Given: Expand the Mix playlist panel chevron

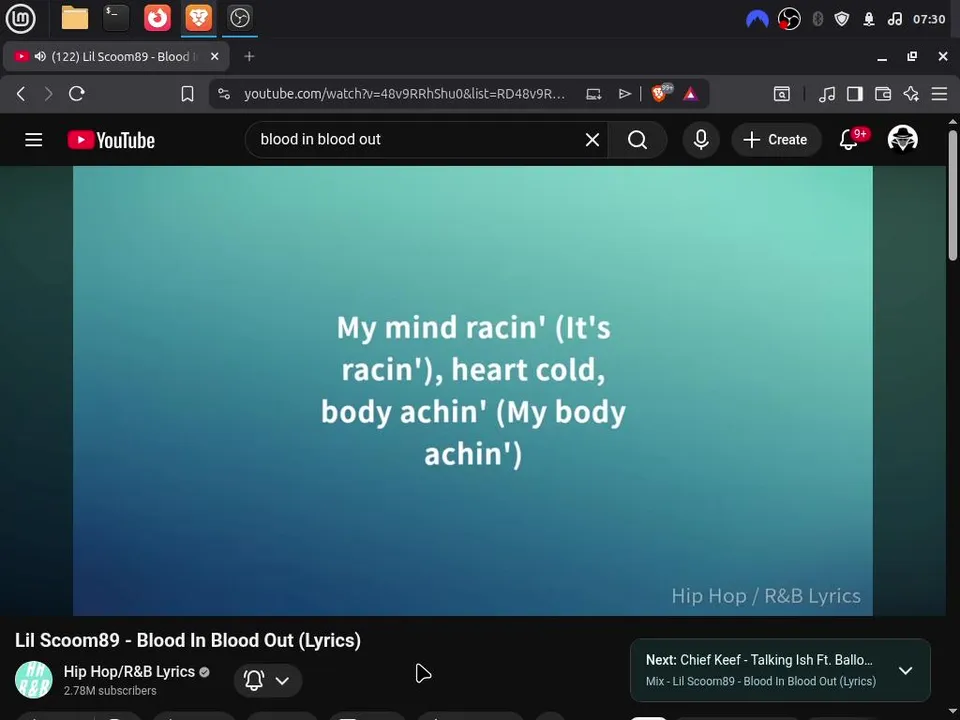Looking at the screenshot, I should tap(906, 670).
